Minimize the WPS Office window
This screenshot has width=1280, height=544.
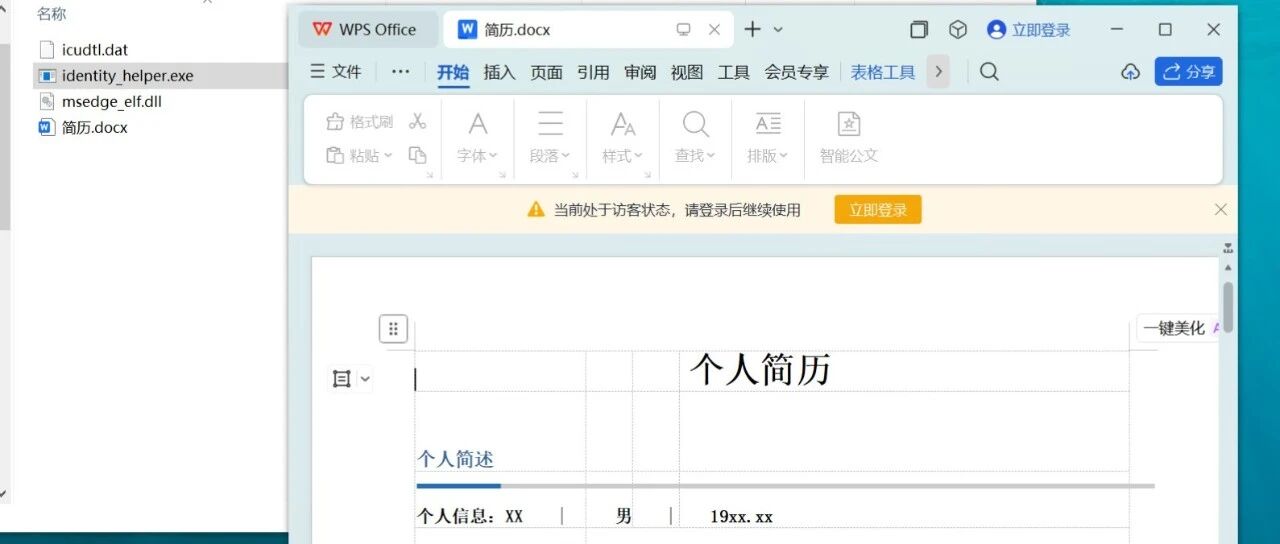1118,30
